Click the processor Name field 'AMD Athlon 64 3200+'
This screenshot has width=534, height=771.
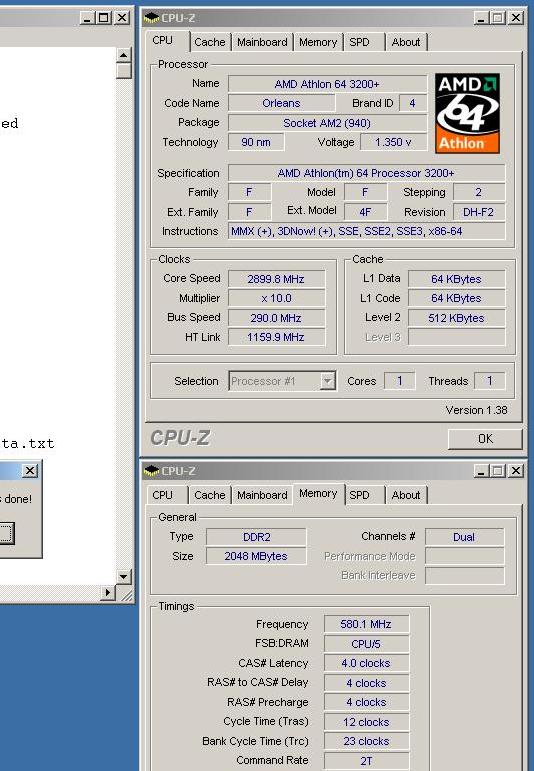(327, 84)
